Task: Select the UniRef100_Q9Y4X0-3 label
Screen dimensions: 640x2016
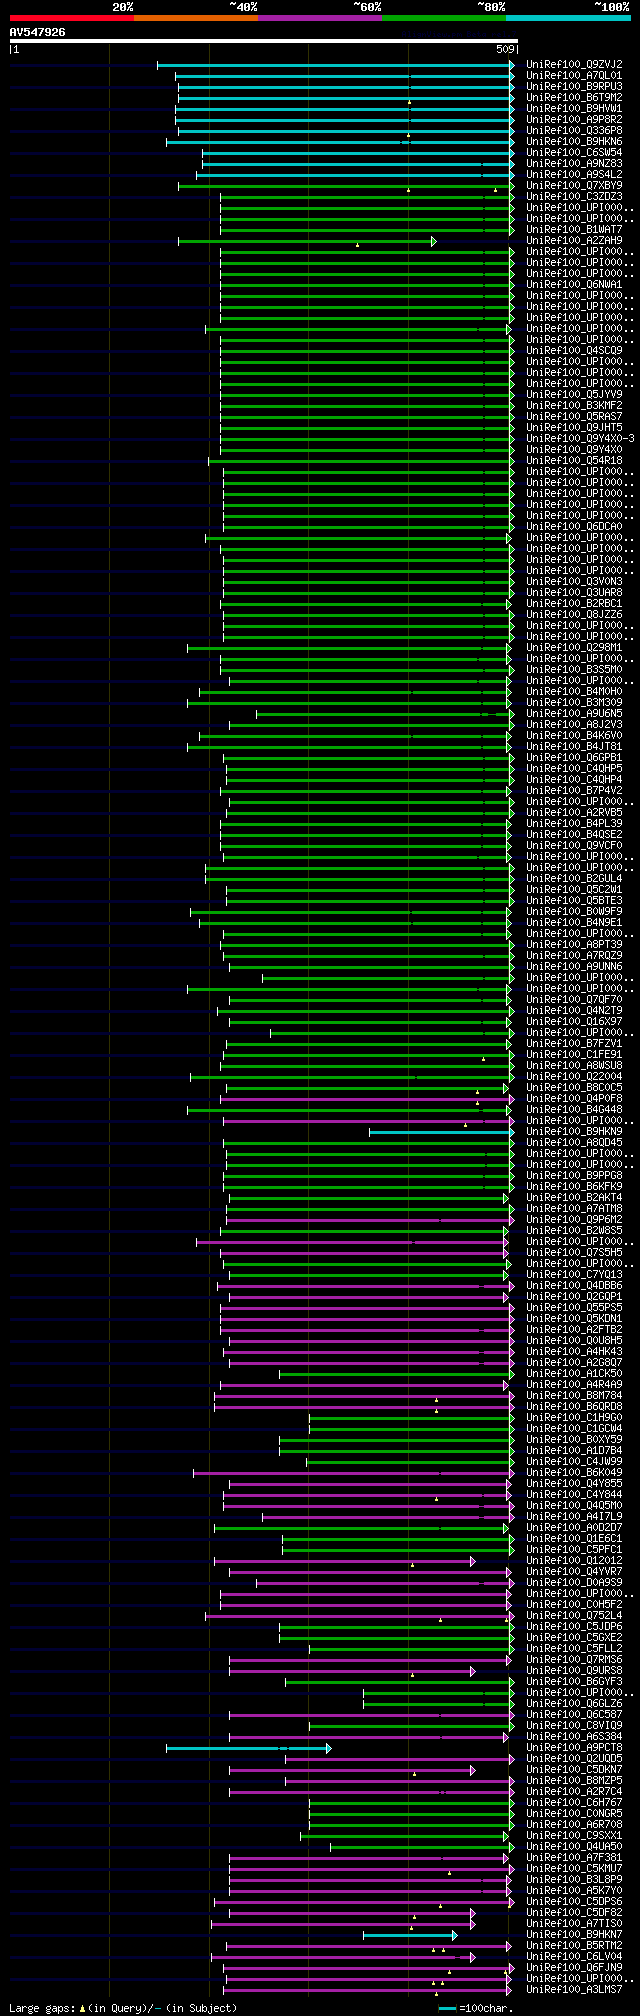Action: (580, 439)
